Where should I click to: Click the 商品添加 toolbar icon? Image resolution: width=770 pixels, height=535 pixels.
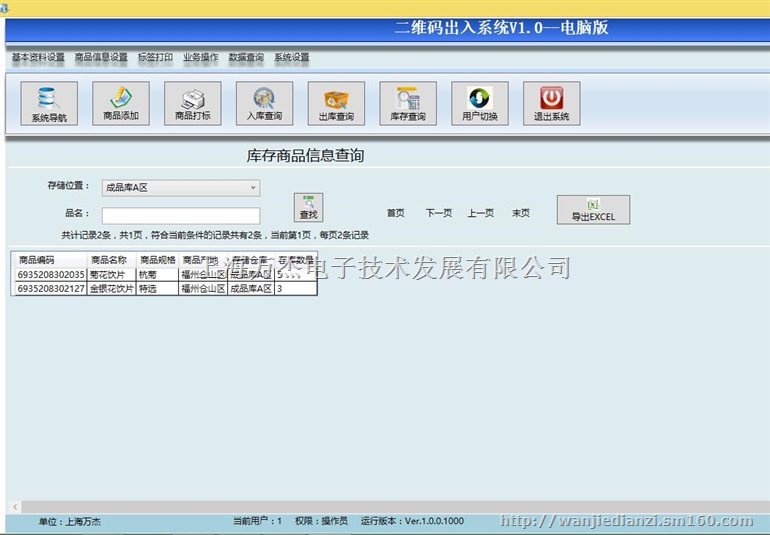[121, 103]
